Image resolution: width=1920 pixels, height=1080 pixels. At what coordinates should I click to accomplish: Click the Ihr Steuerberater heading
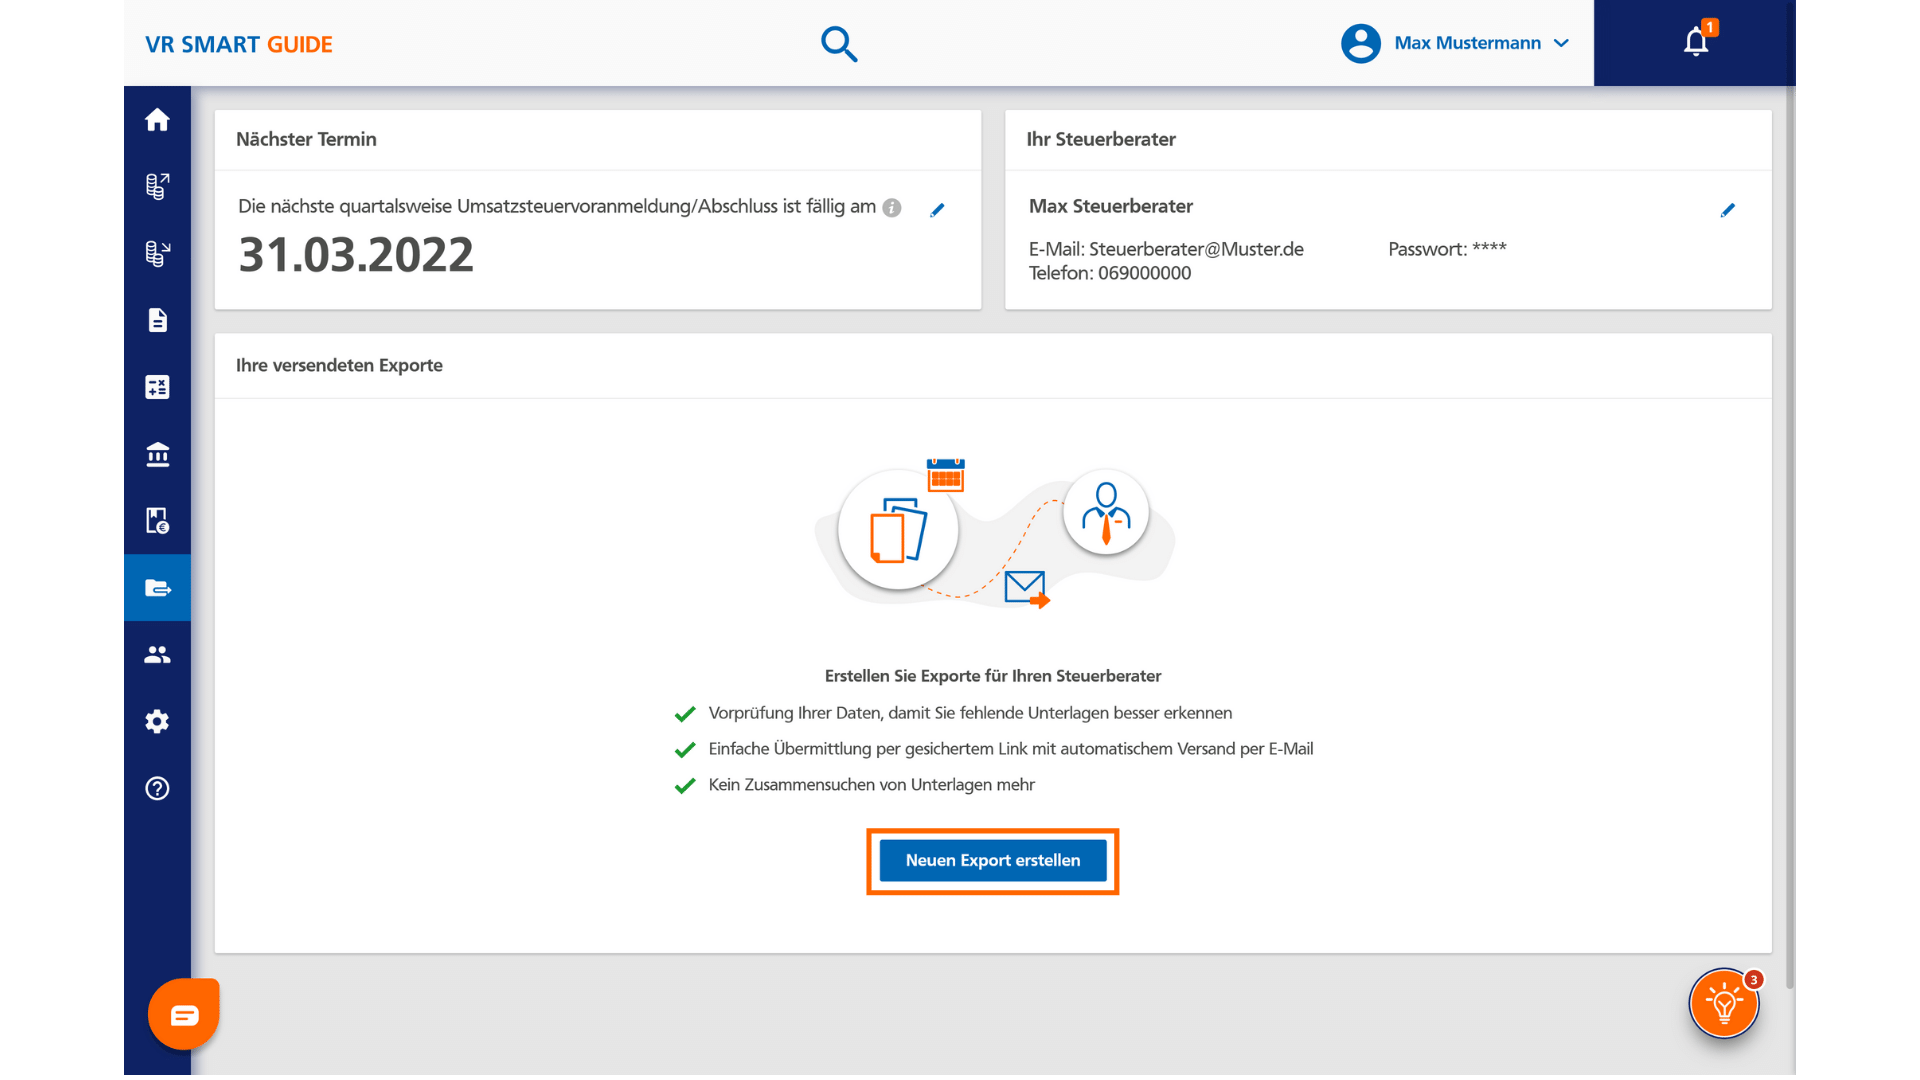[x=1101, y=139]
